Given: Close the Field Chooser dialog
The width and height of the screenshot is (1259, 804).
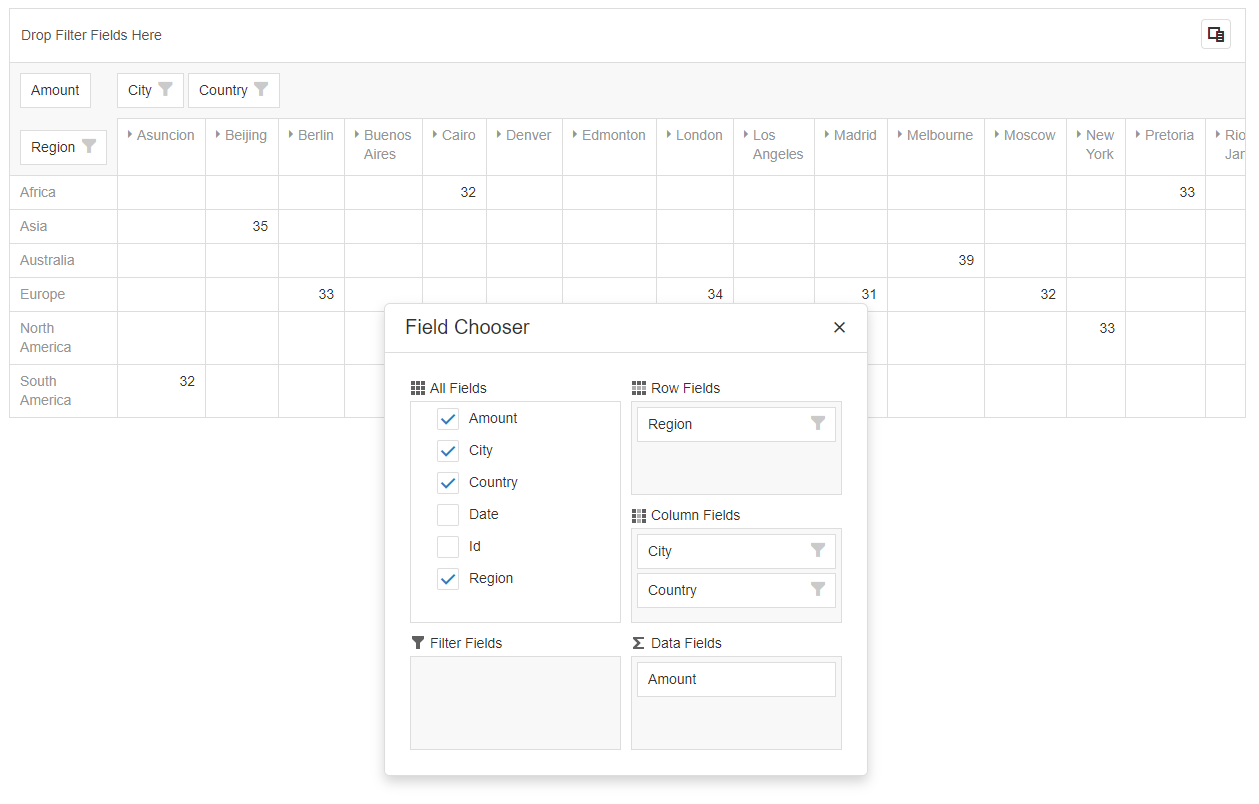Looking at the screenshot, I should tap(839, 327).
